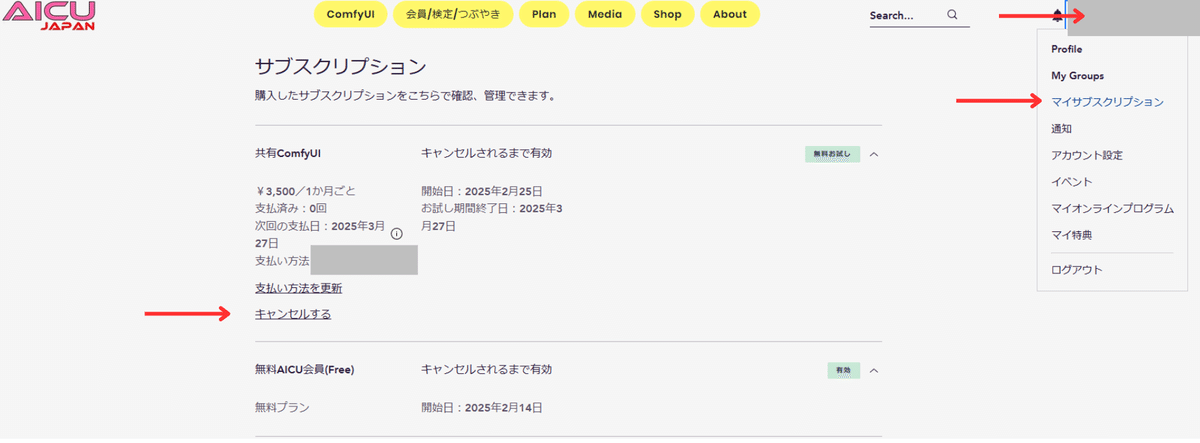The image size is (1200, 443).
Task: Click the 支払済み：0回 text
Action: (x=292, y=208)
